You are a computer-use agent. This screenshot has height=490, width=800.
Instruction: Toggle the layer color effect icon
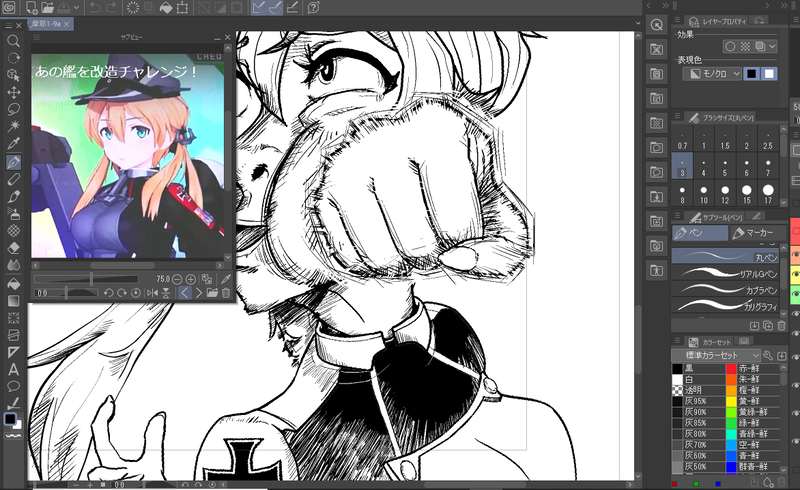760,46
